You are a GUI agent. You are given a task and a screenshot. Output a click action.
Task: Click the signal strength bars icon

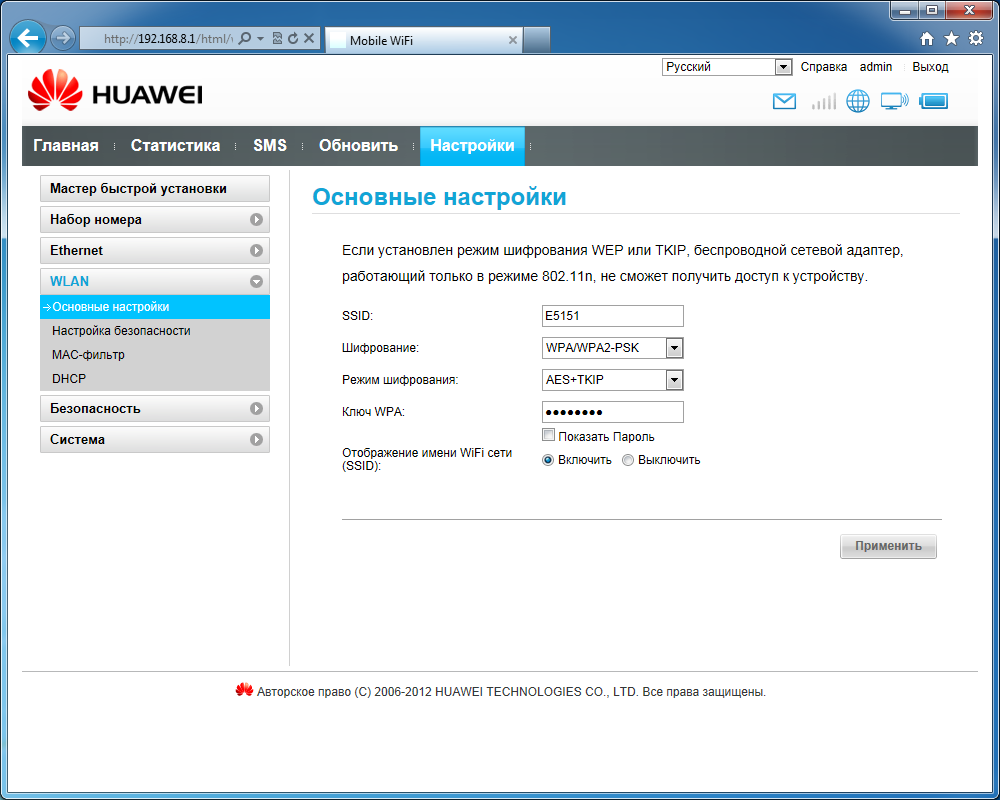click(823, 101)
